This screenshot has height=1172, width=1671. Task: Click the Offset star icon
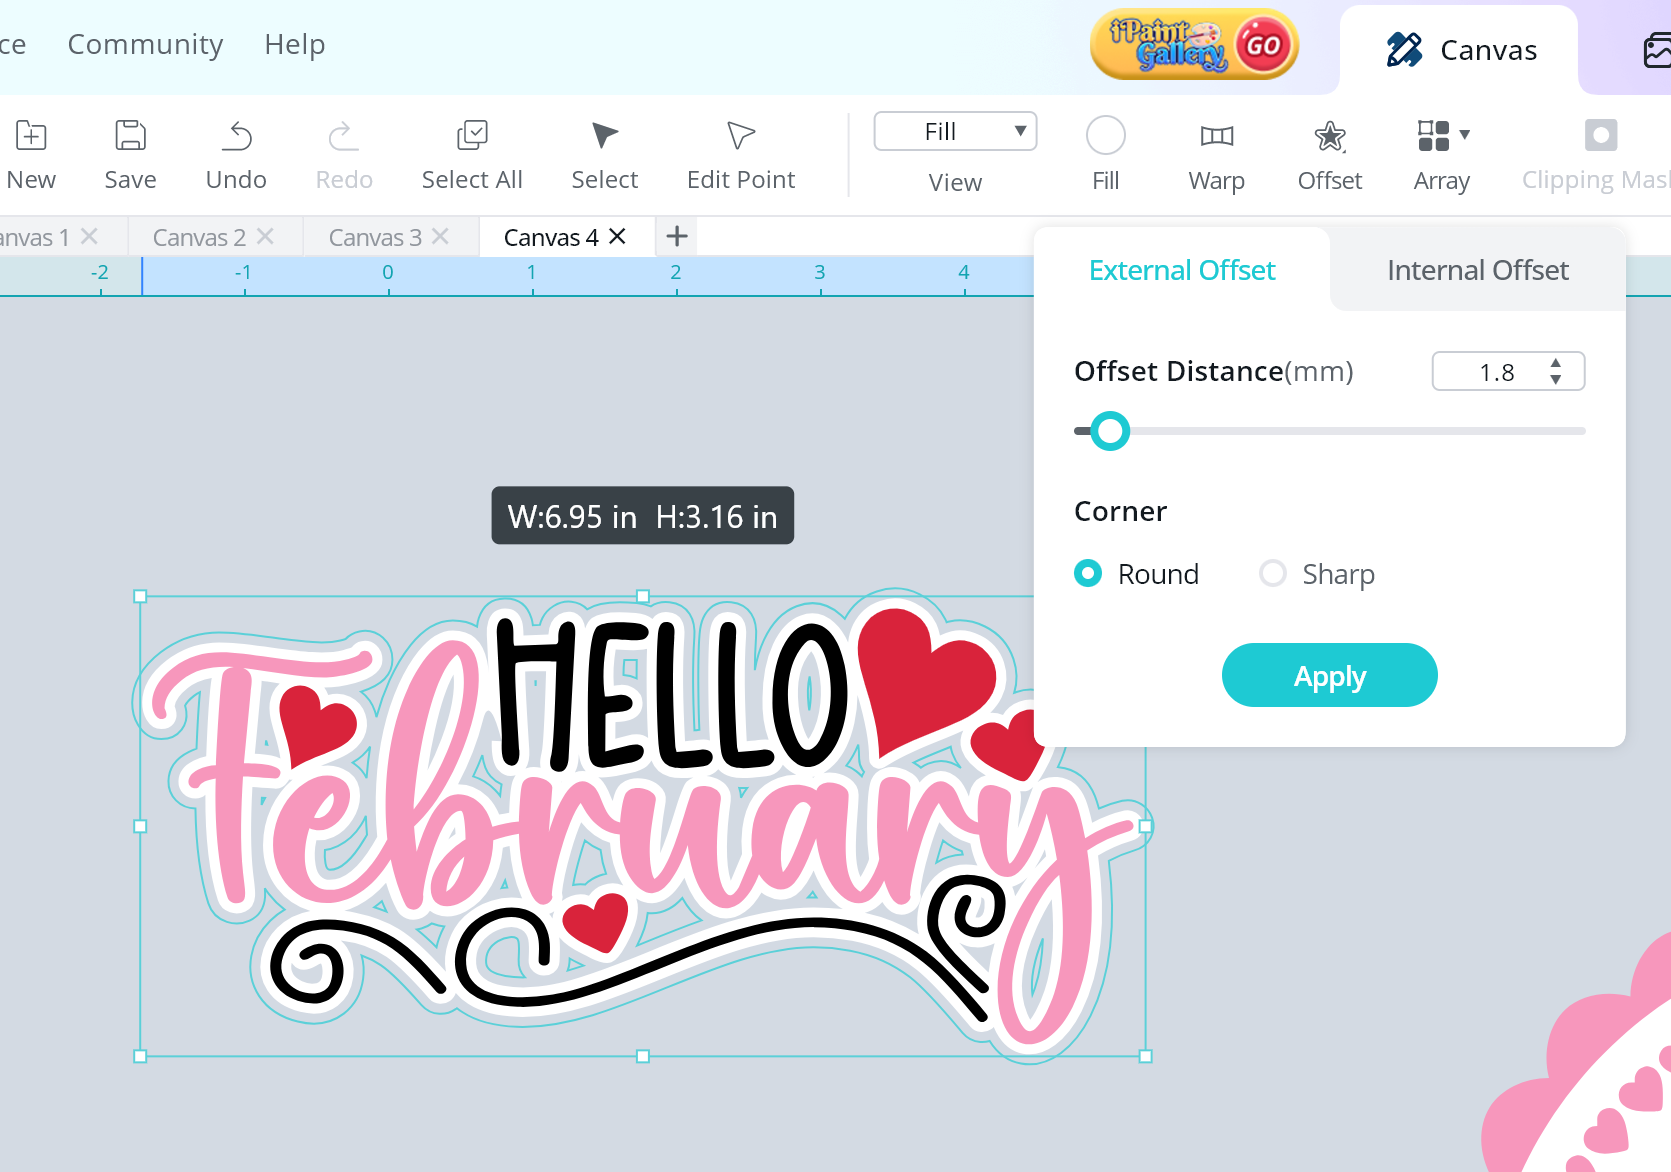tap(1329, 136)
